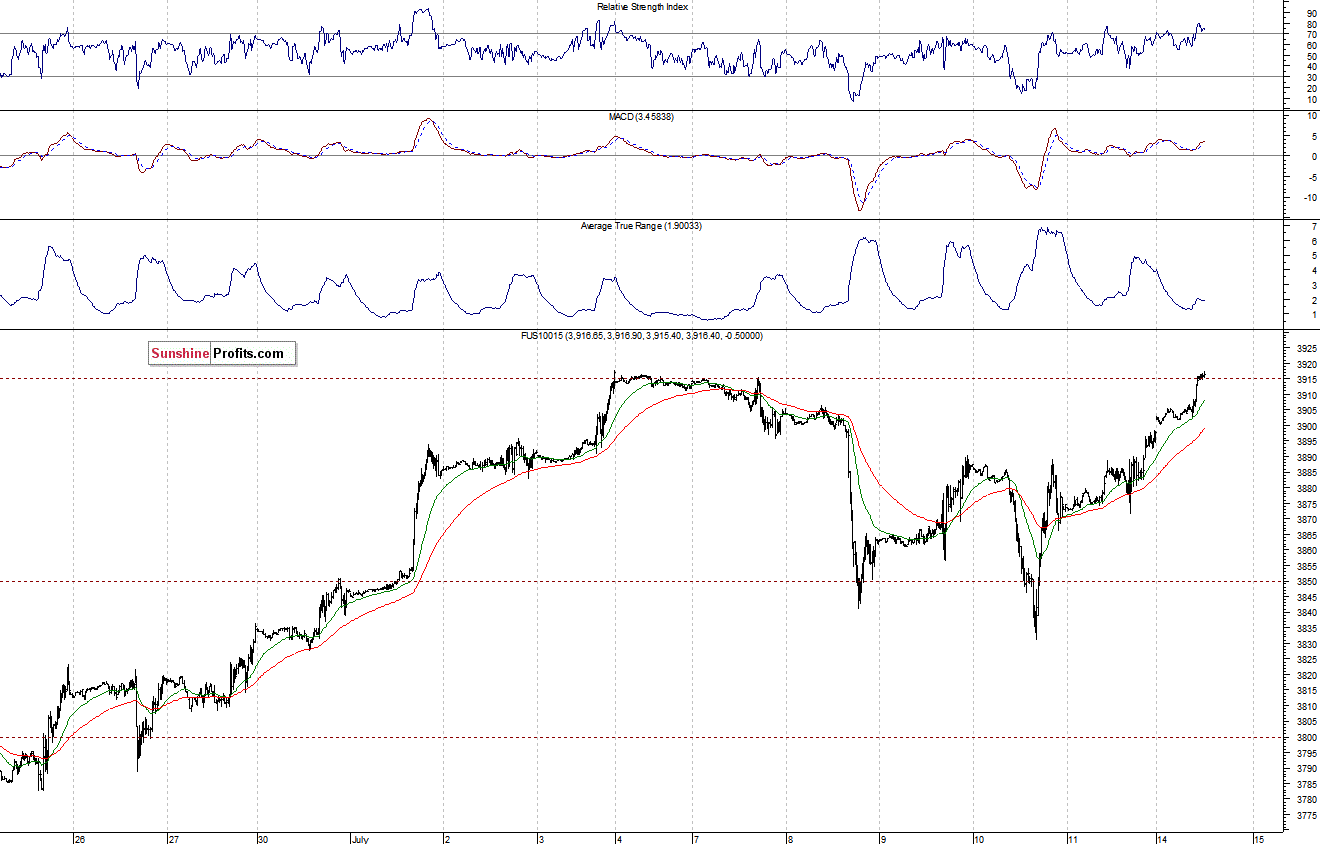Click the 7 date label on the time axis
The width and height of the screenshot is (1320, 844).
pos(696,838)
